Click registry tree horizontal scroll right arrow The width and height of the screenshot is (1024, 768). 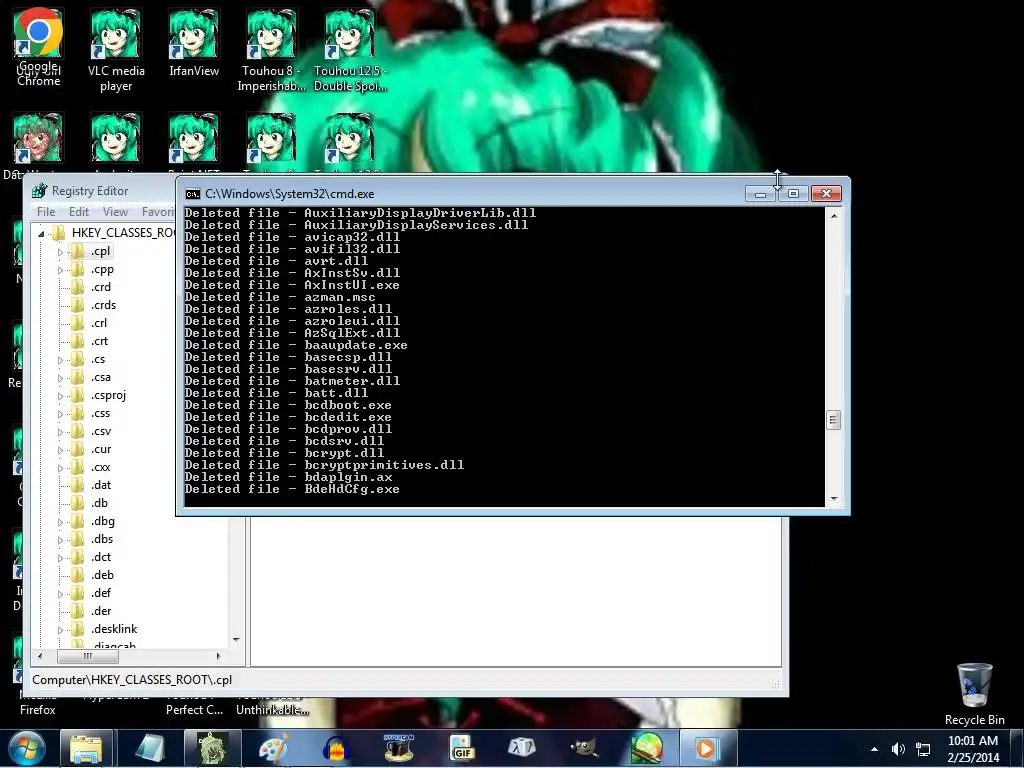click(219, 656)
